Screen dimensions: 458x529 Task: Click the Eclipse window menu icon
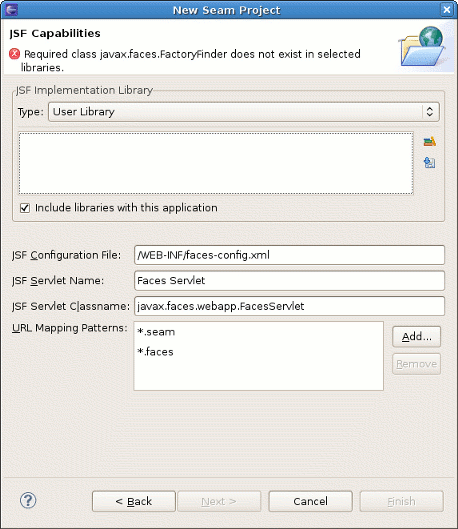(11, 9)
